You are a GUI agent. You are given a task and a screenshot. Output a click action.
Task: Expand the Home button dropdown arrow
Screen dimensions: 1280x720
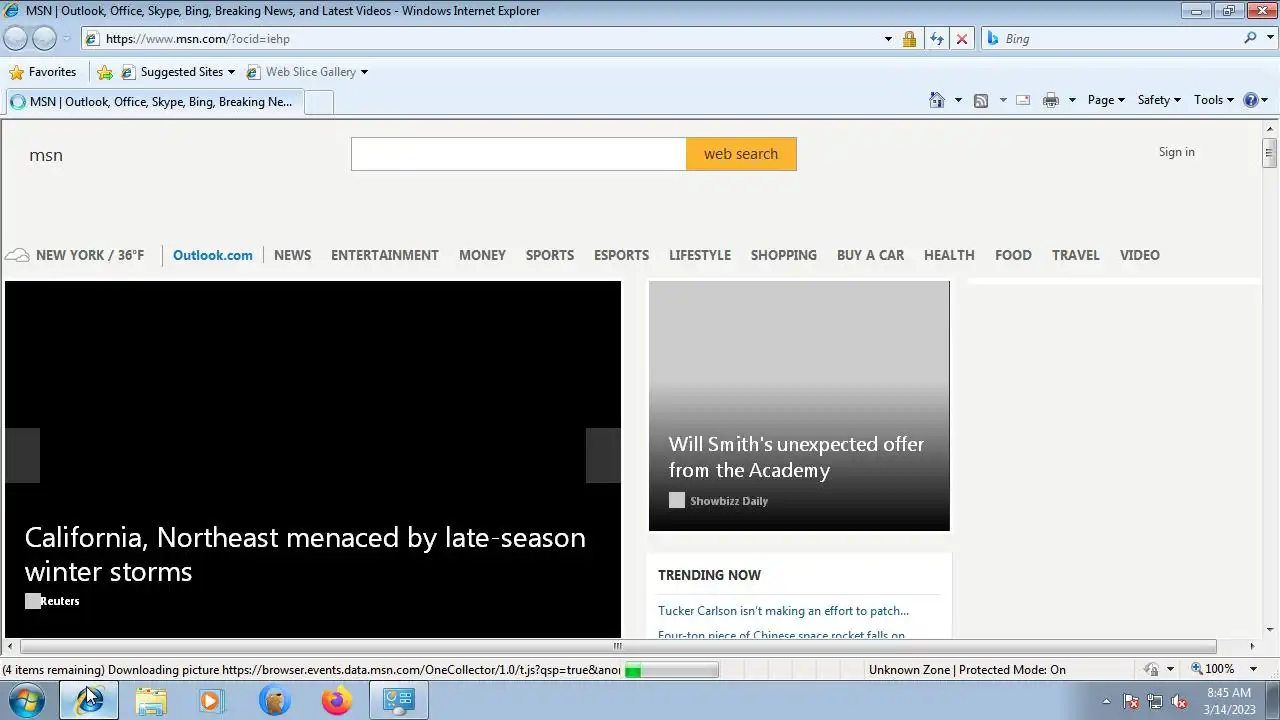tap(958, 100)
